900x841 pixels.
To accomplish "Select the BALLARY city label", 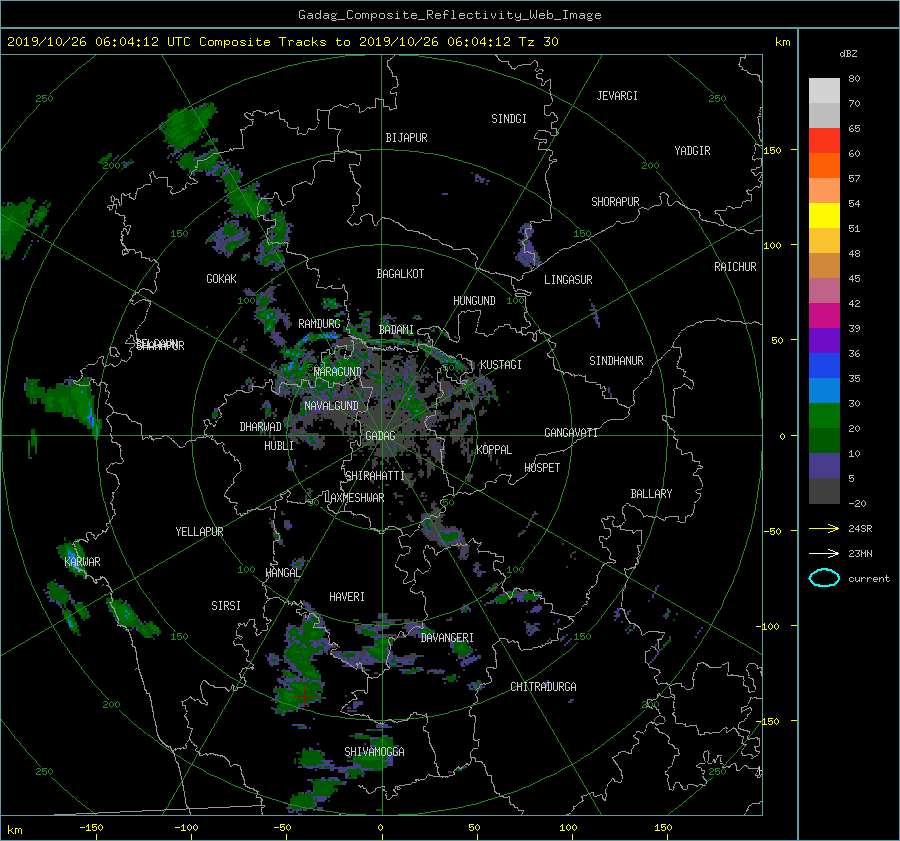I will (651, 494).
